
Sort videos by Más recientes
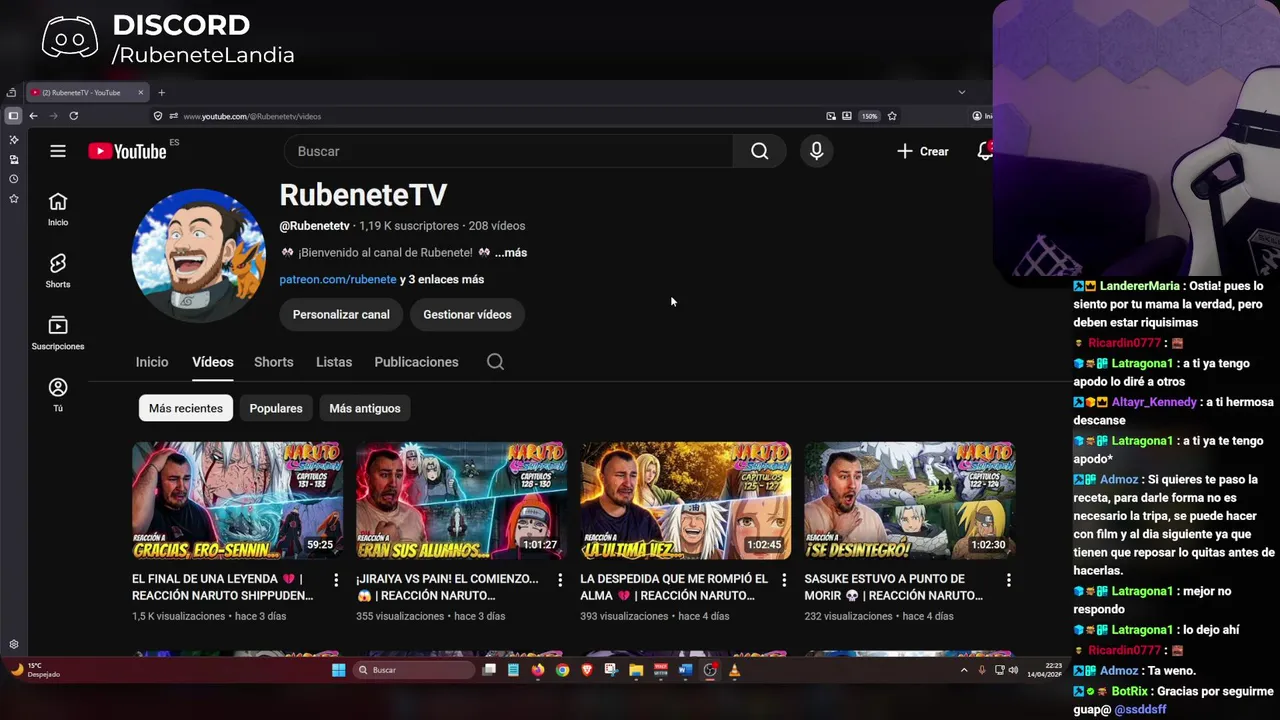(x=186, y=408)
